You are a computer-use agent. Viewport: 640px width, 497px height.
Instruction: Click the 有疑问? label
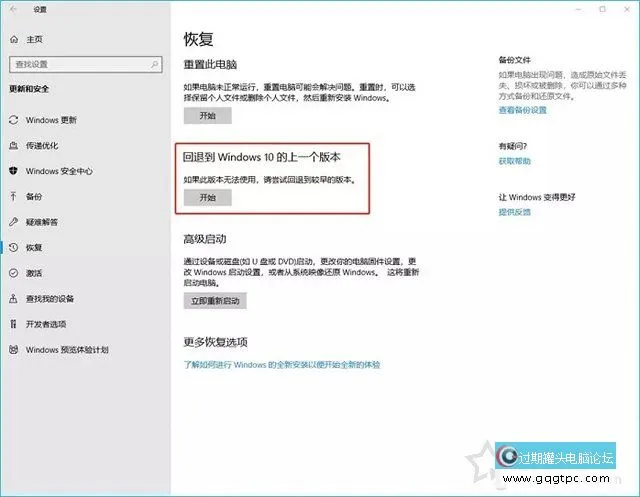[513, 146]
